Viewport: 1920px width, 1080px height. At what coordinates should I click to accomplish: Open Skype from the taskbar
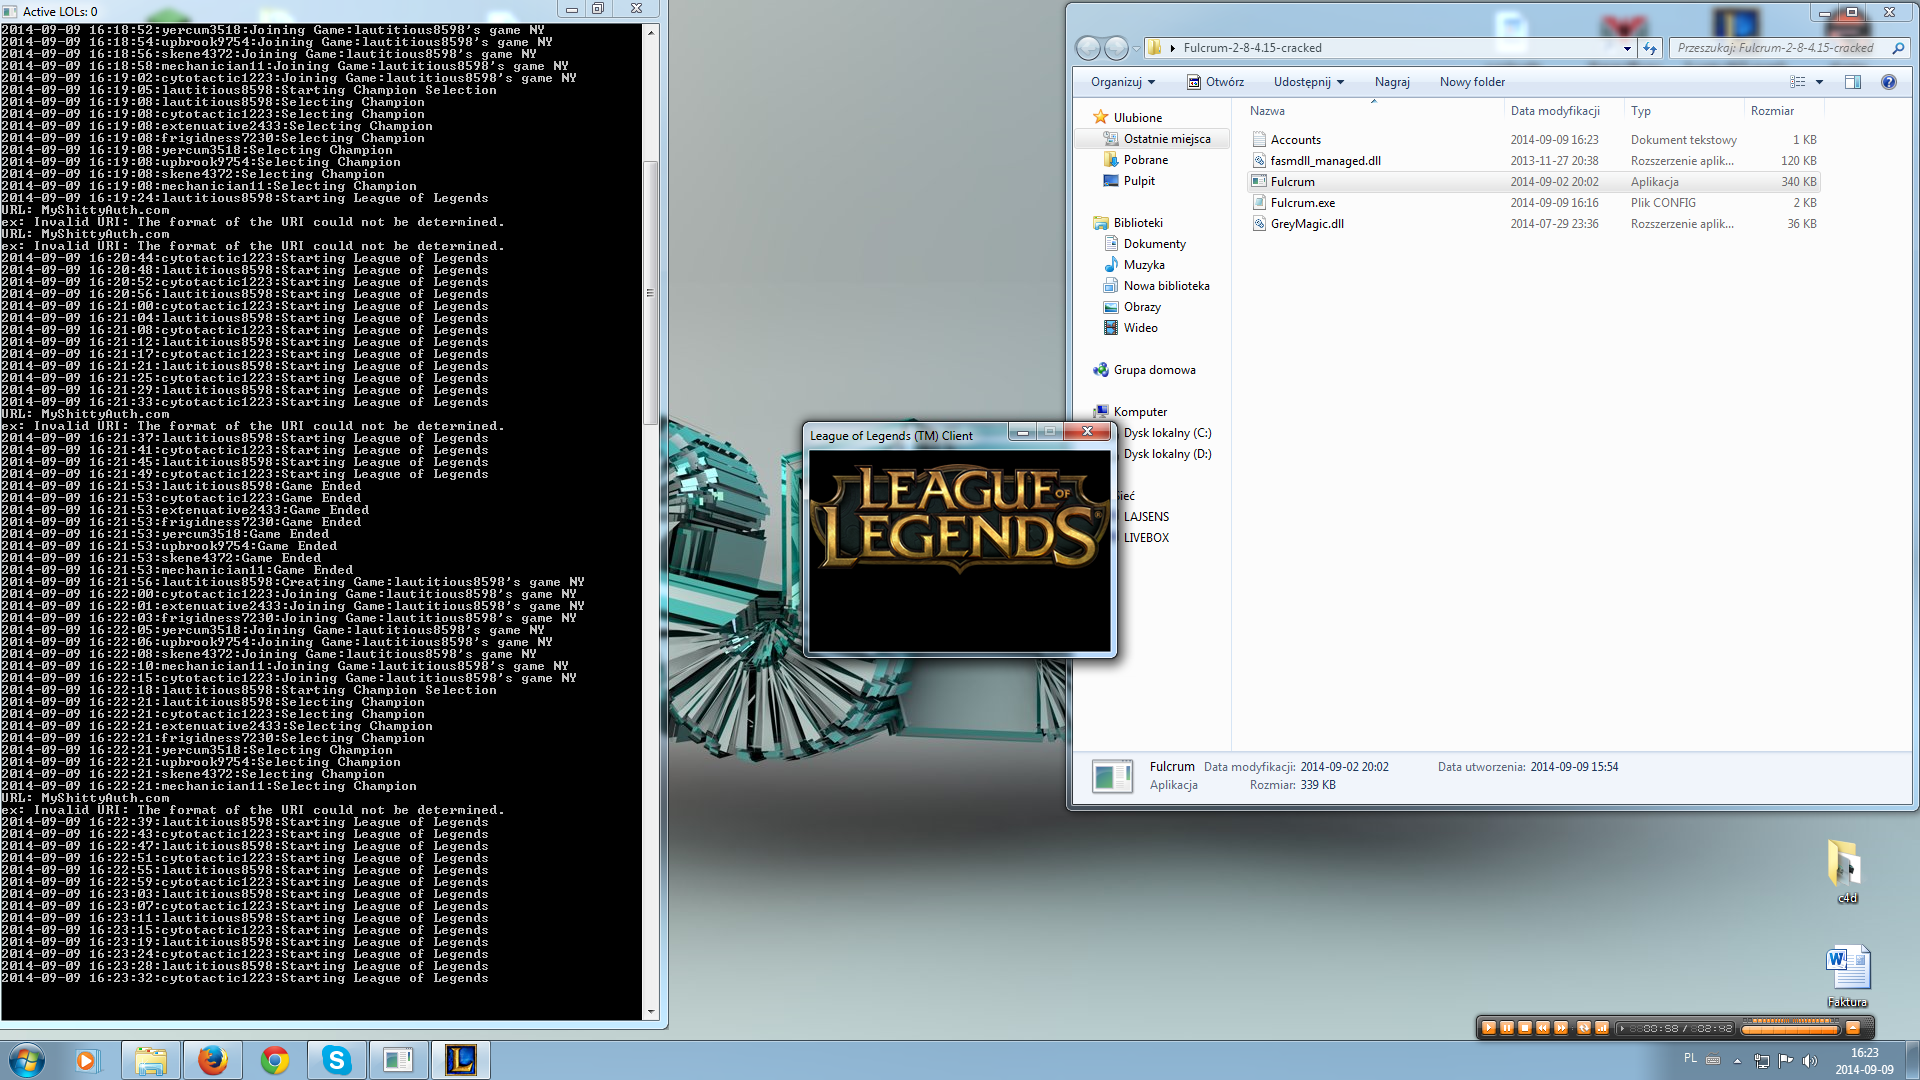click(x=336, y=1060)
